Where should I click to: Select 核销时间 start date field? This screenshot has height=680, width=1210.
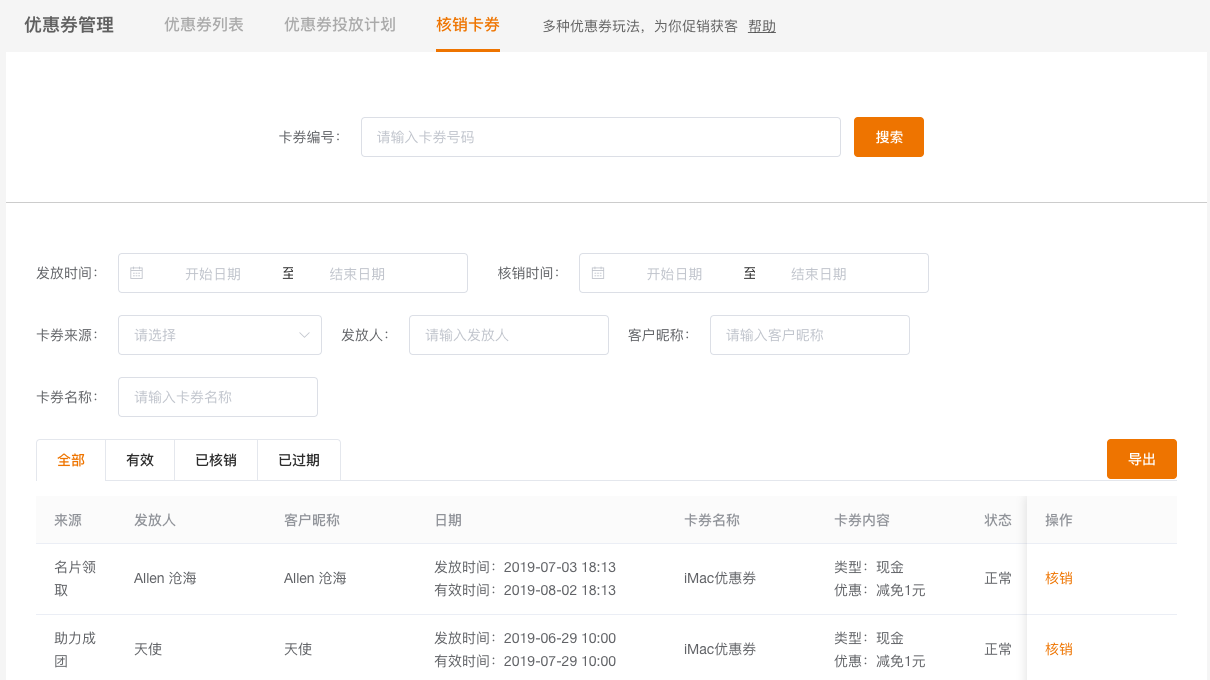[674, 273]
